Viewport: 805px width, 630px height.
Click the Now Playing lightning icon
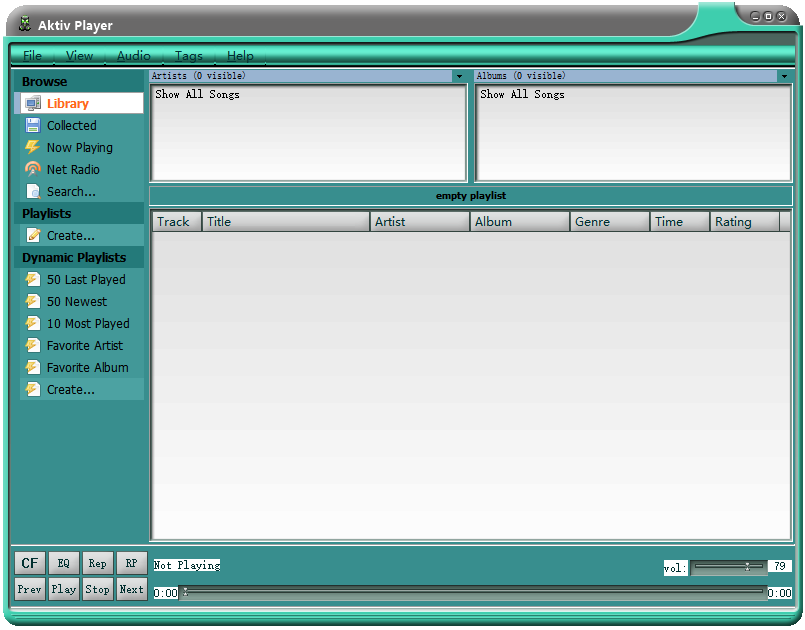[x=33, y=147]
